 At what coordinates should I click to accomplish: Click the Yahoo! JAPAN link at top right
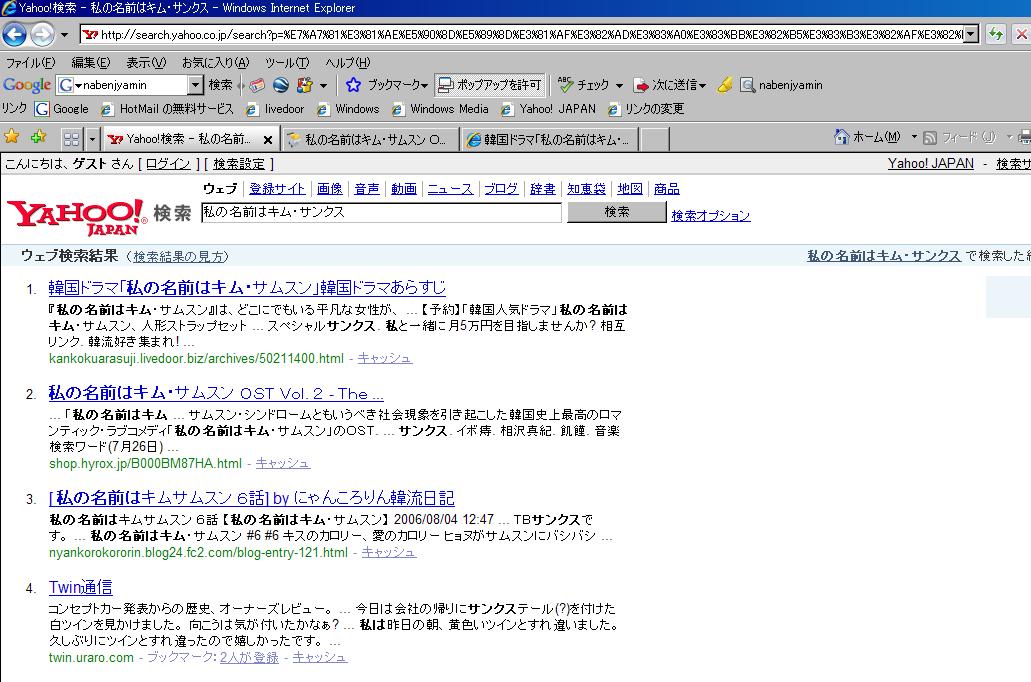coord(930,163)
